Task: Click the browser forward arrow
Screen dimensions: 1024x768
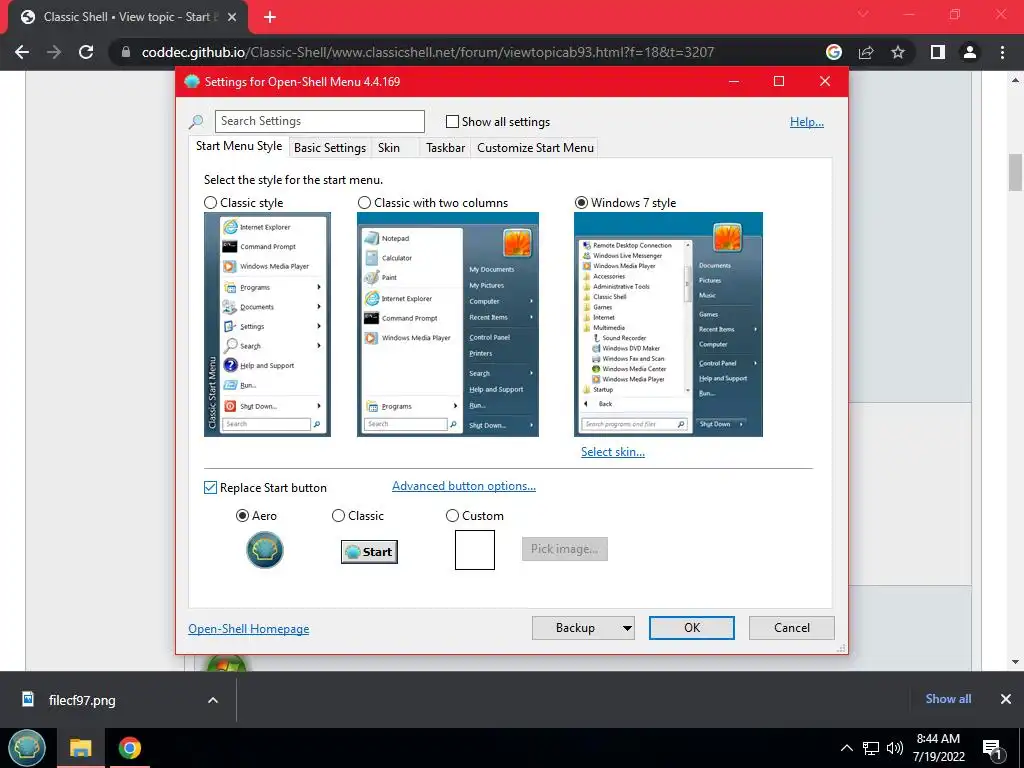Action: click(x=54, y=52)
